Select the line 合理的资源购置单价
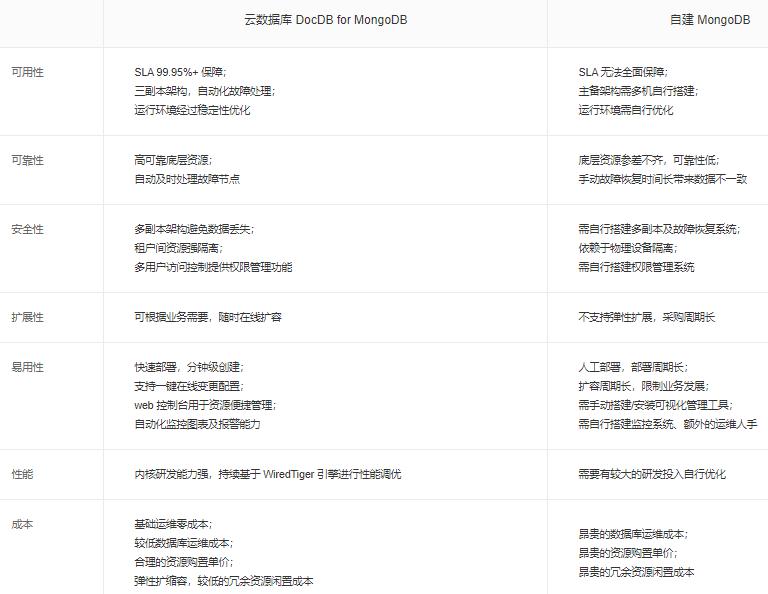The image size is (768, 594). pyautogui.click(x=184, y=562)
